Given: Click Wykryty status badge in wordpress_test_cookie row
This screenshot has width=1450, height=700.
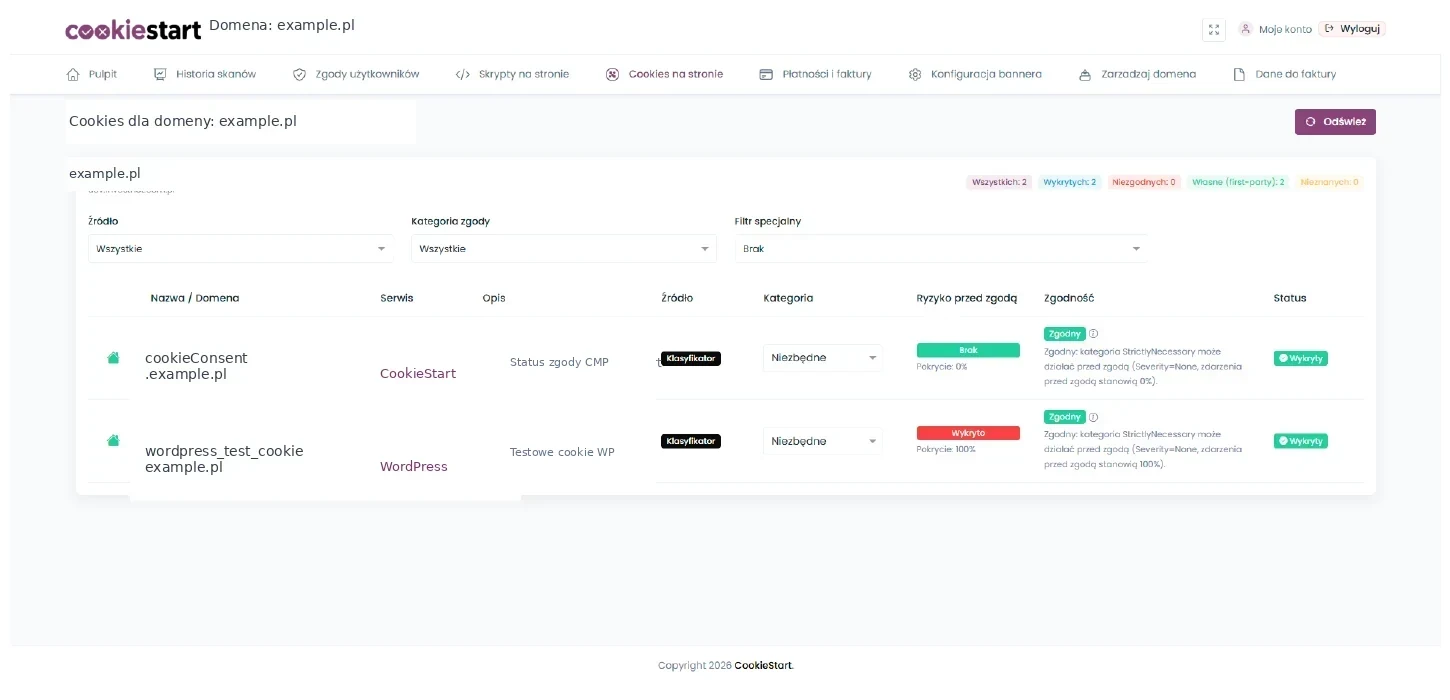Looking at the screenshot, I should point(1301,441).
